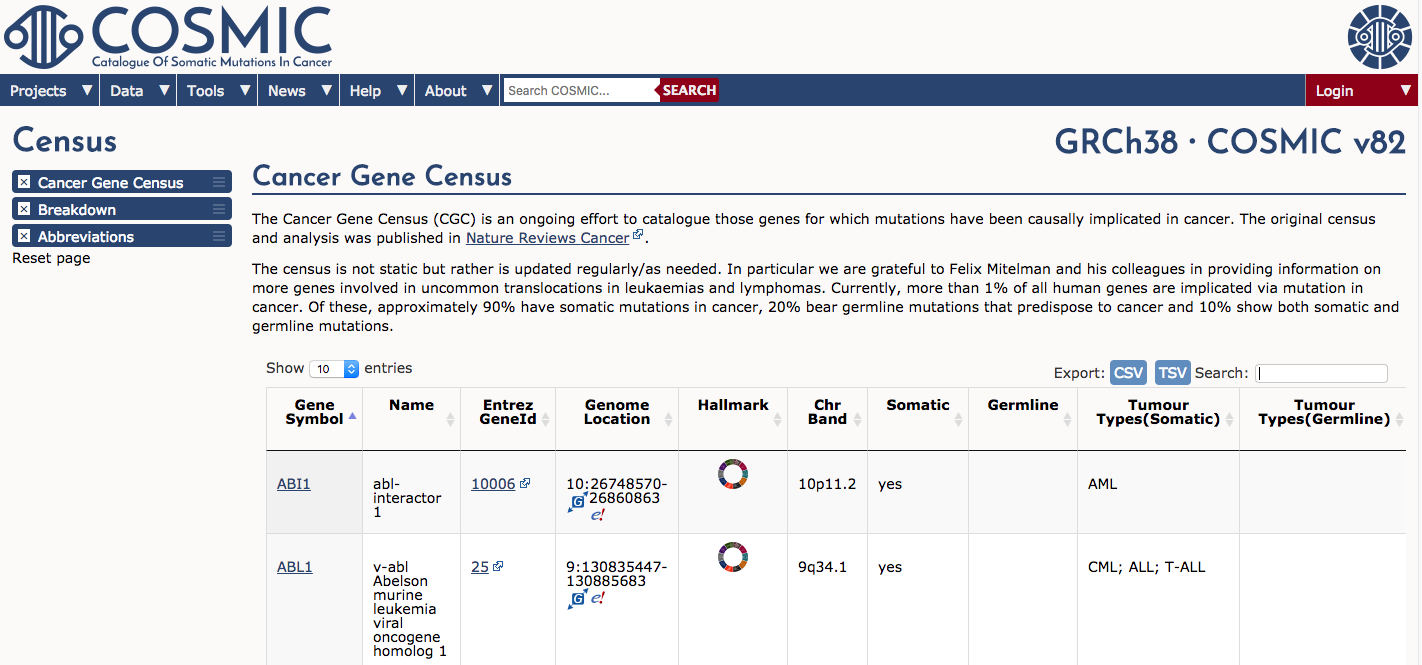Click the COSMIC logo at top left
This screenshot has width=1422, height=665.
168,36
